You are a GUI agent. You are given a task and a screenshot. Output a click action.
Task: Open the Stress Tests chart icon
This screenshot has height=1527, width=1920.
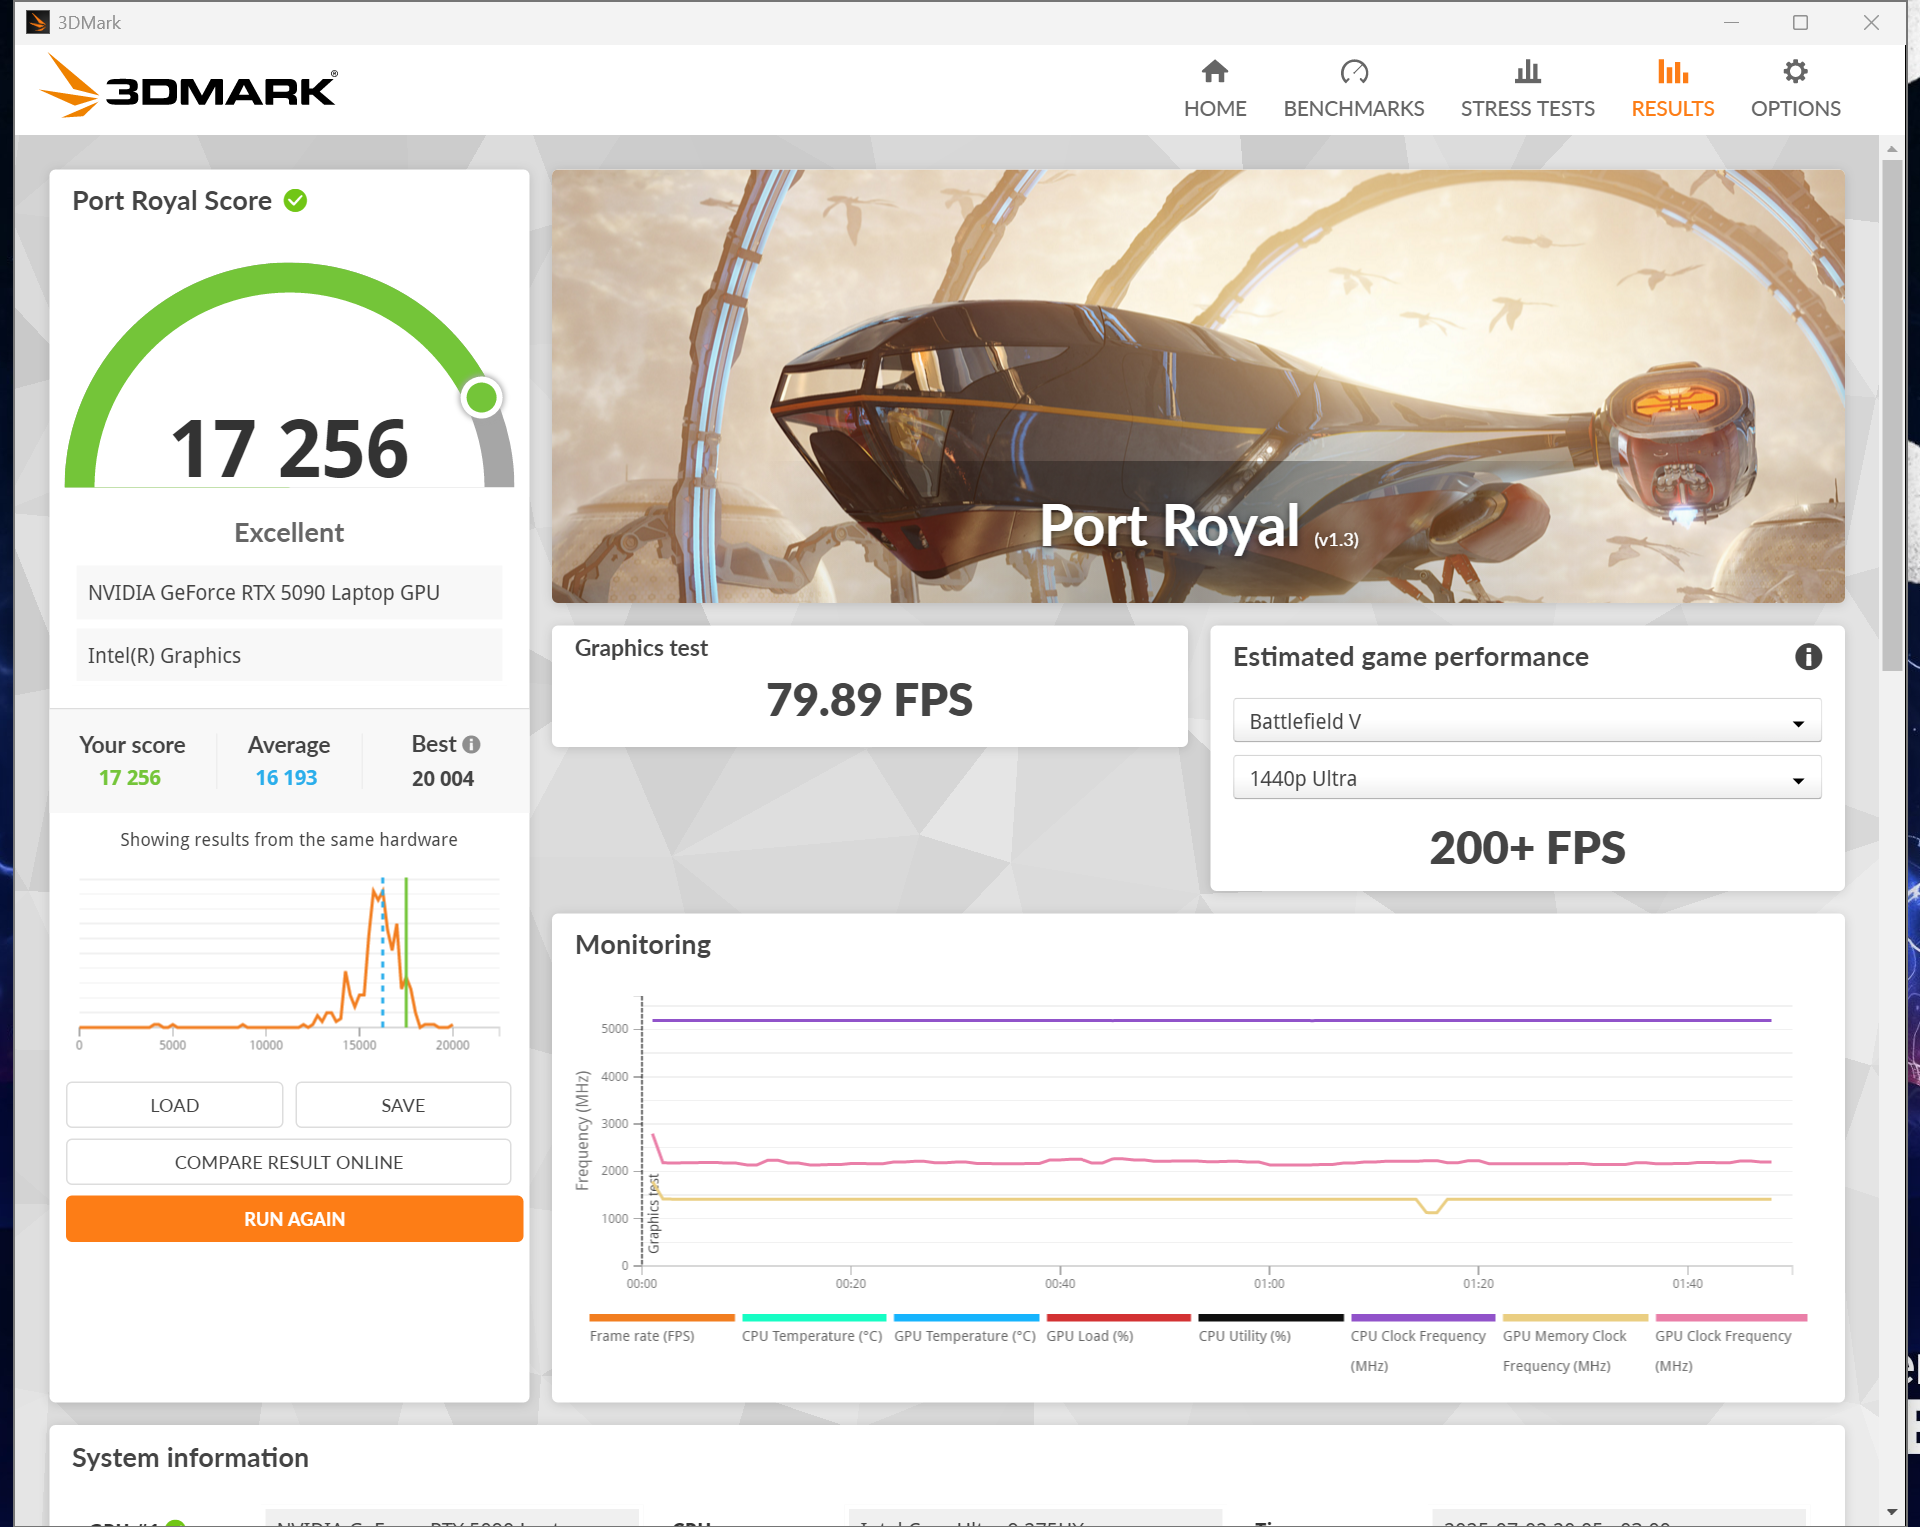coord(1527,72)
